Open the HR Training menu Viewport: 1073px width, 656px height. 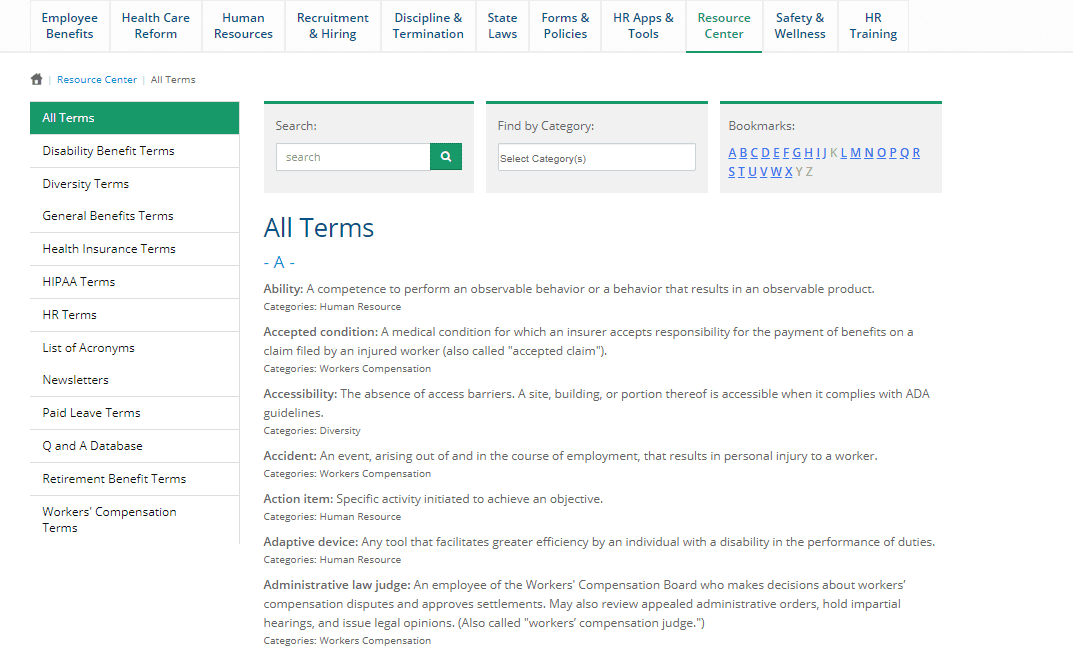coord(873,26)
